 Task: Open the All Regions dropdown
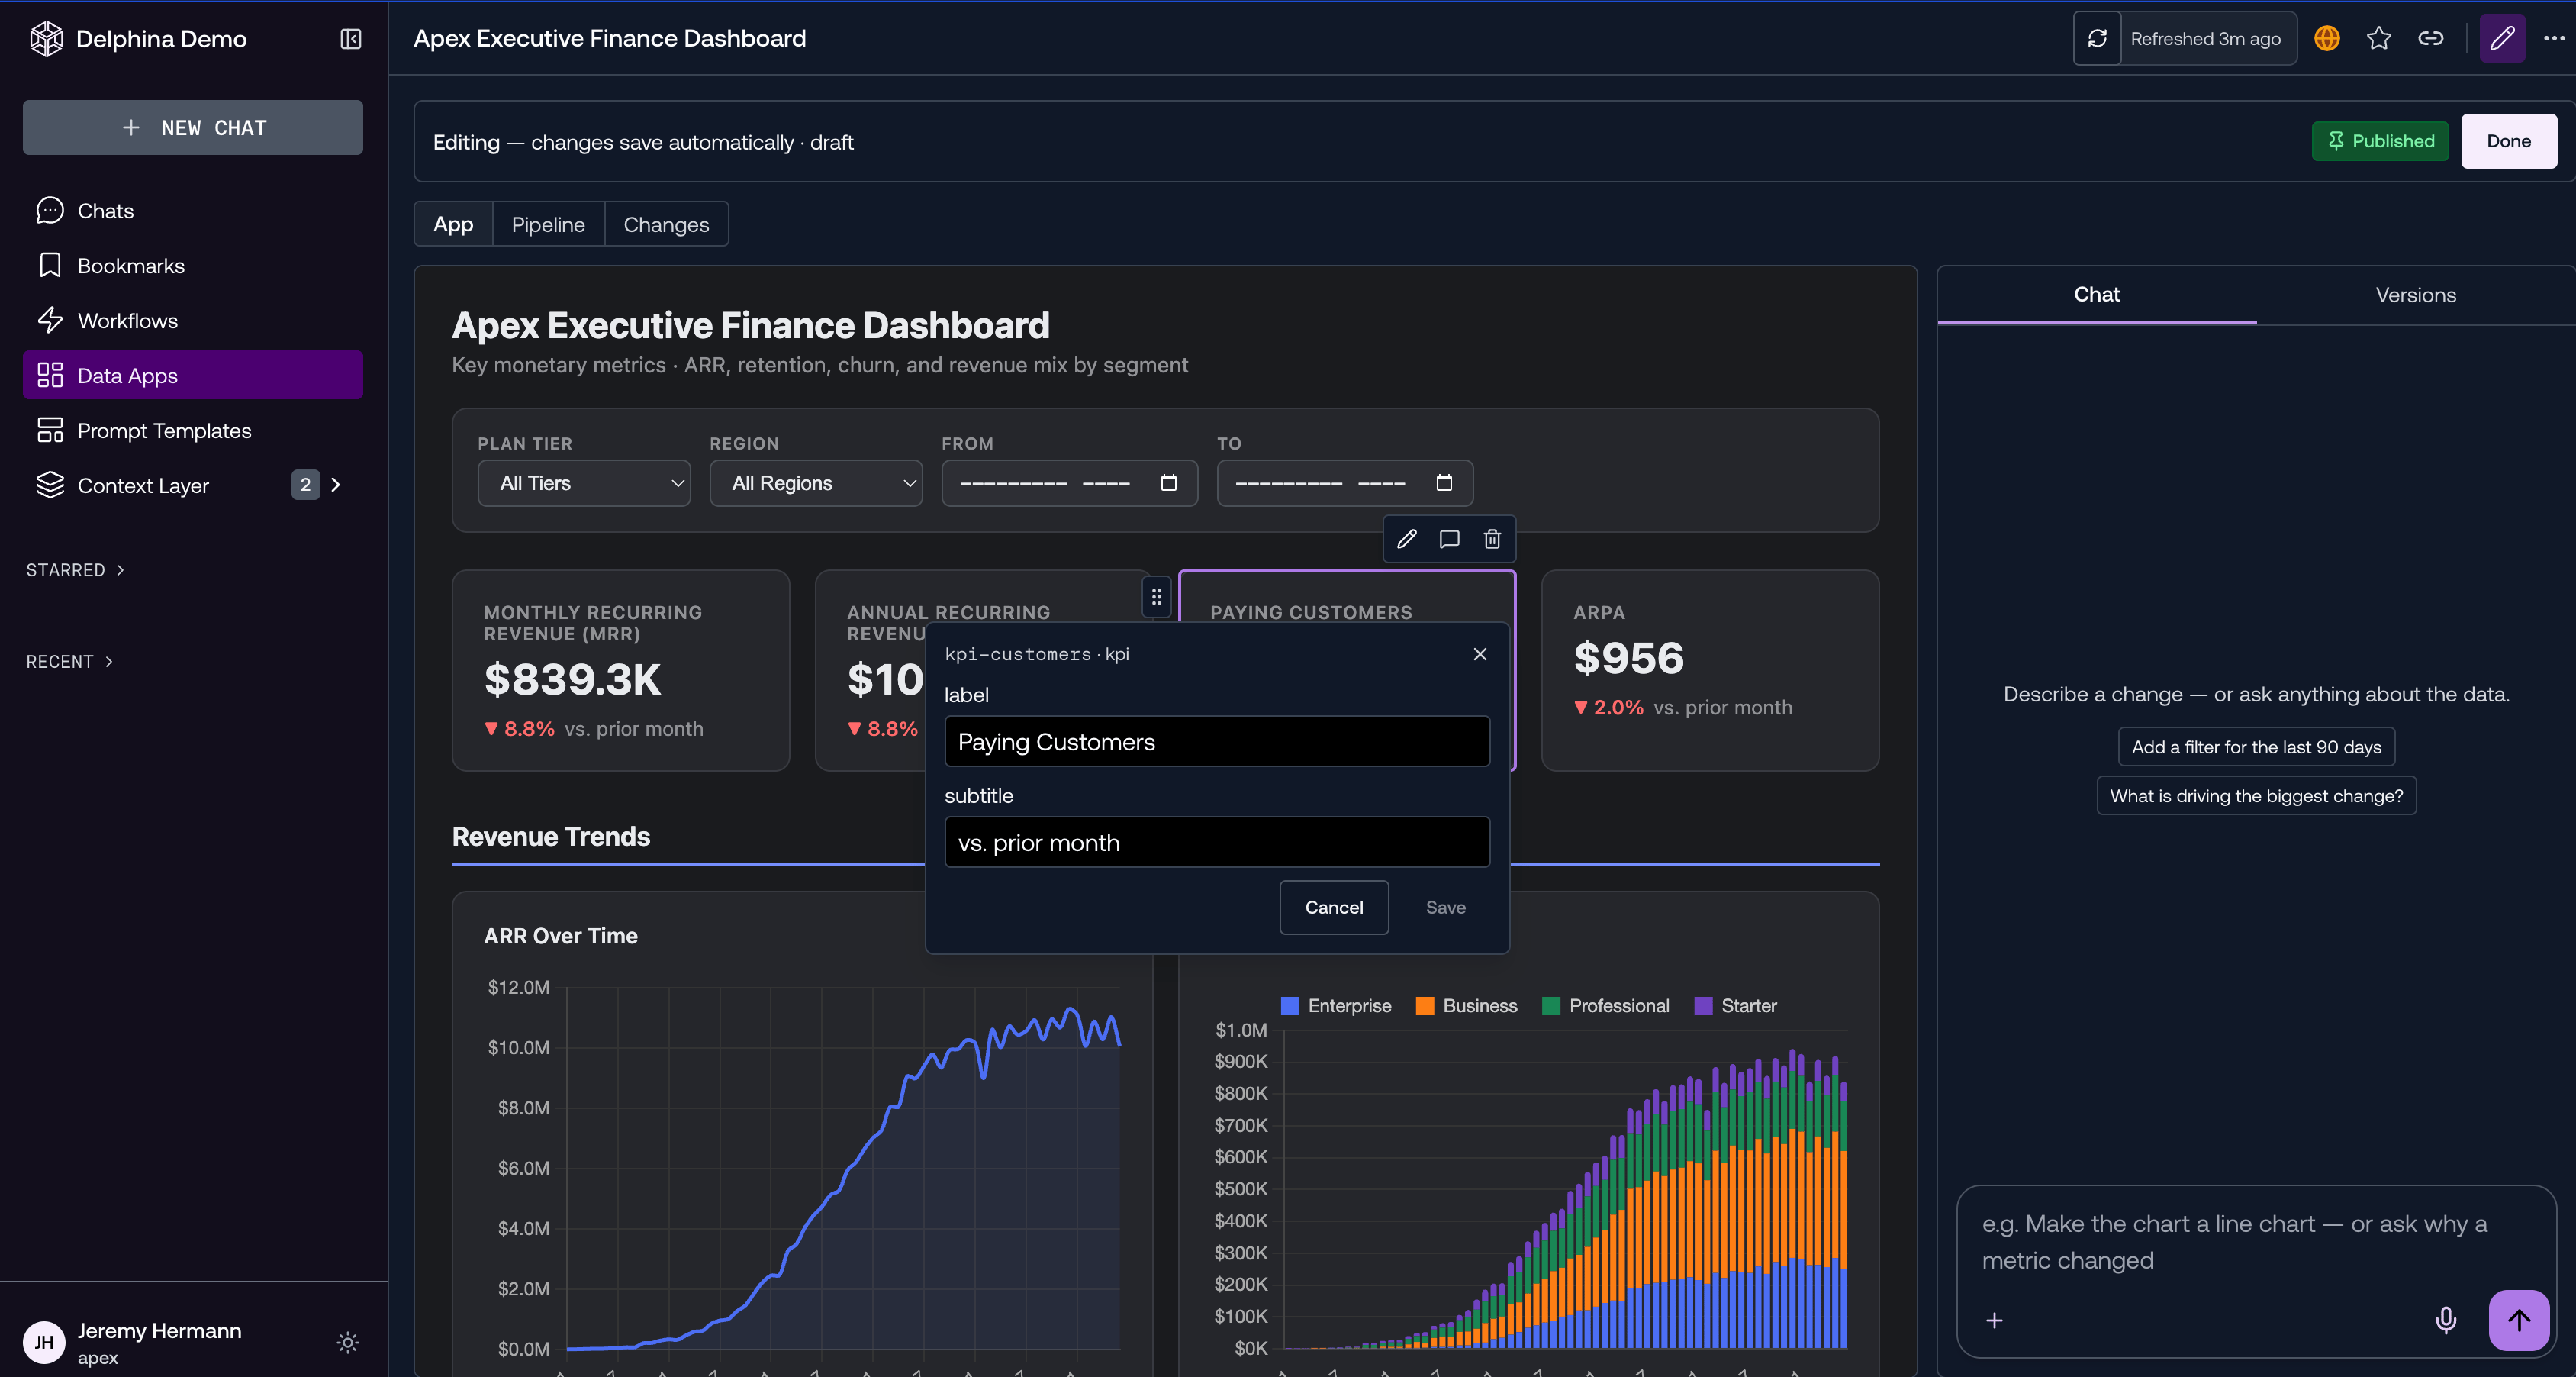pos(816,483)
